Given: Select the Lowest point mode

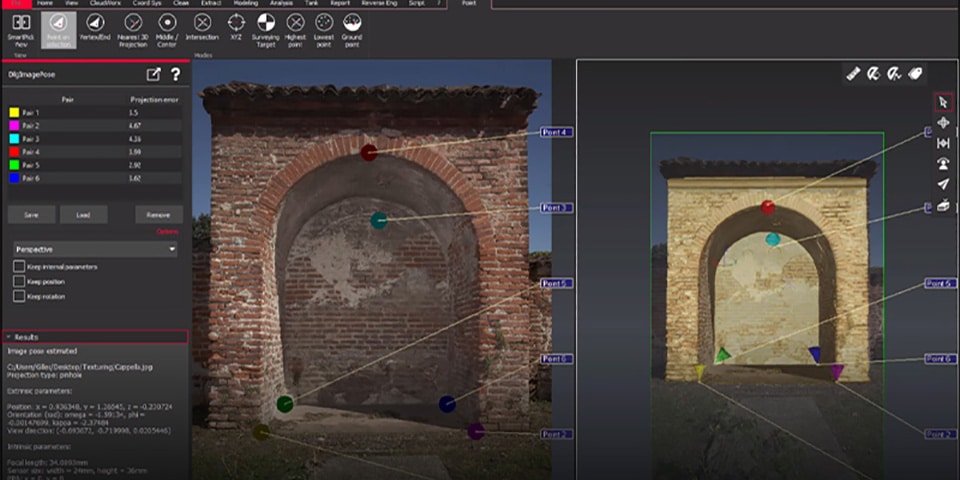Looking at the screenshot, I should point(324,30).
